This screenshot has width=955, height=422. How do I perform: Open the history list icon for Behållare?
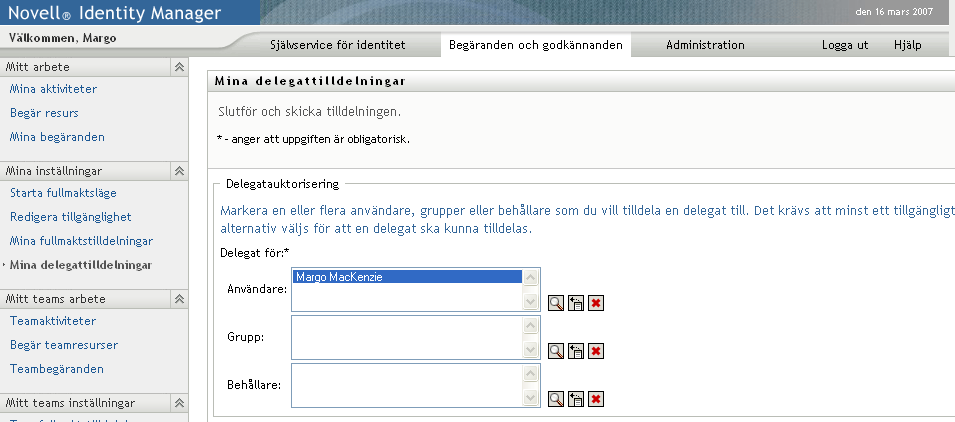click(576, 399)
